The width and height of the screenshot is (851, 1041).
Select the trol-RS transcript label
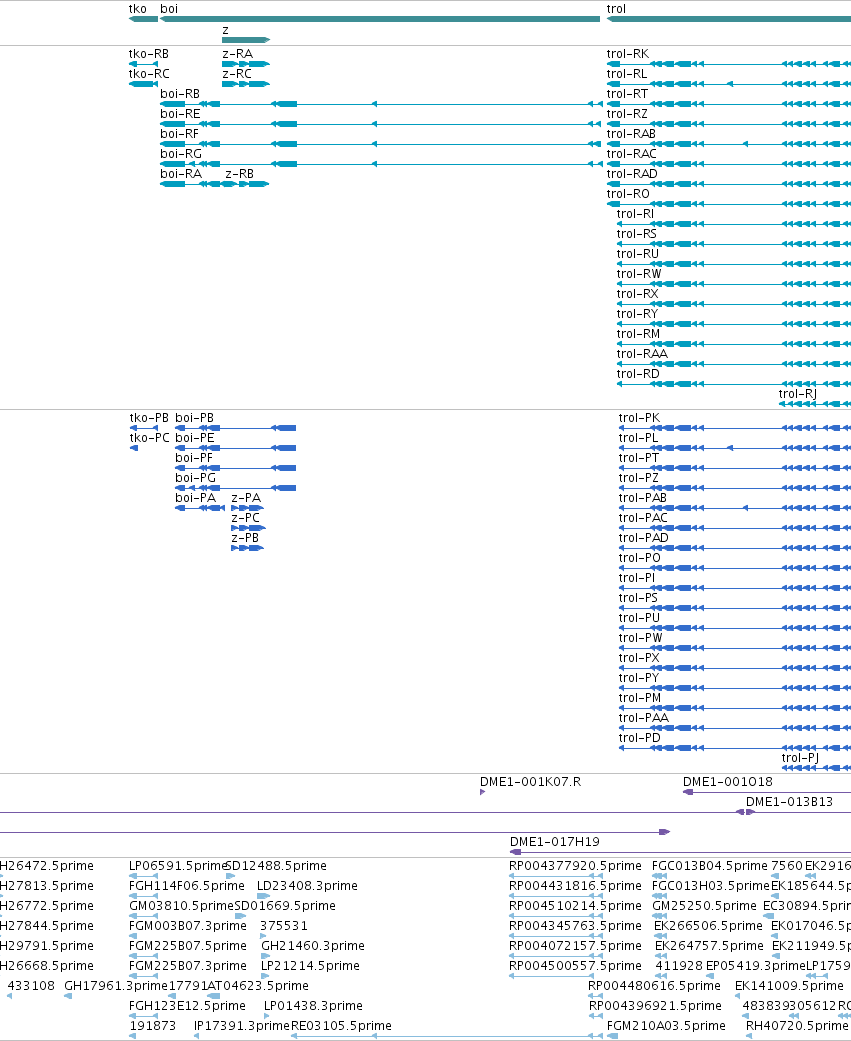tap(637, 233)
